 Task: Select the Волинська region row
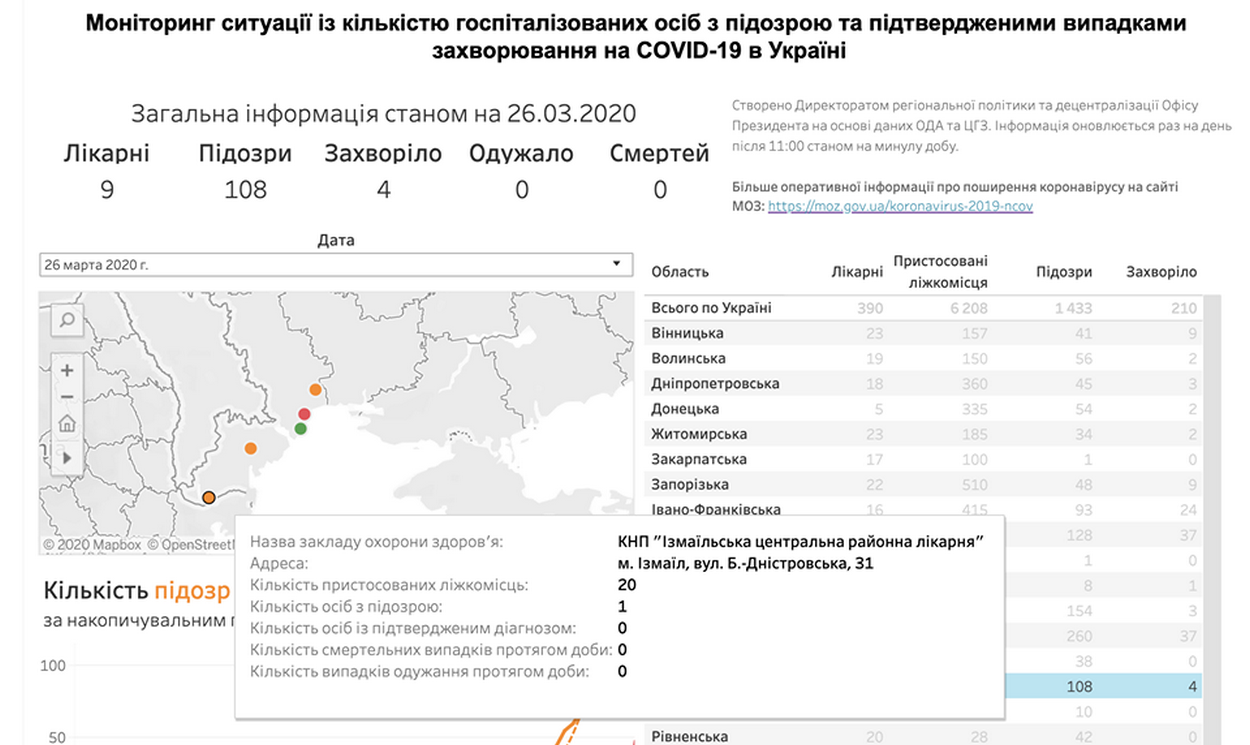[924, 358]
